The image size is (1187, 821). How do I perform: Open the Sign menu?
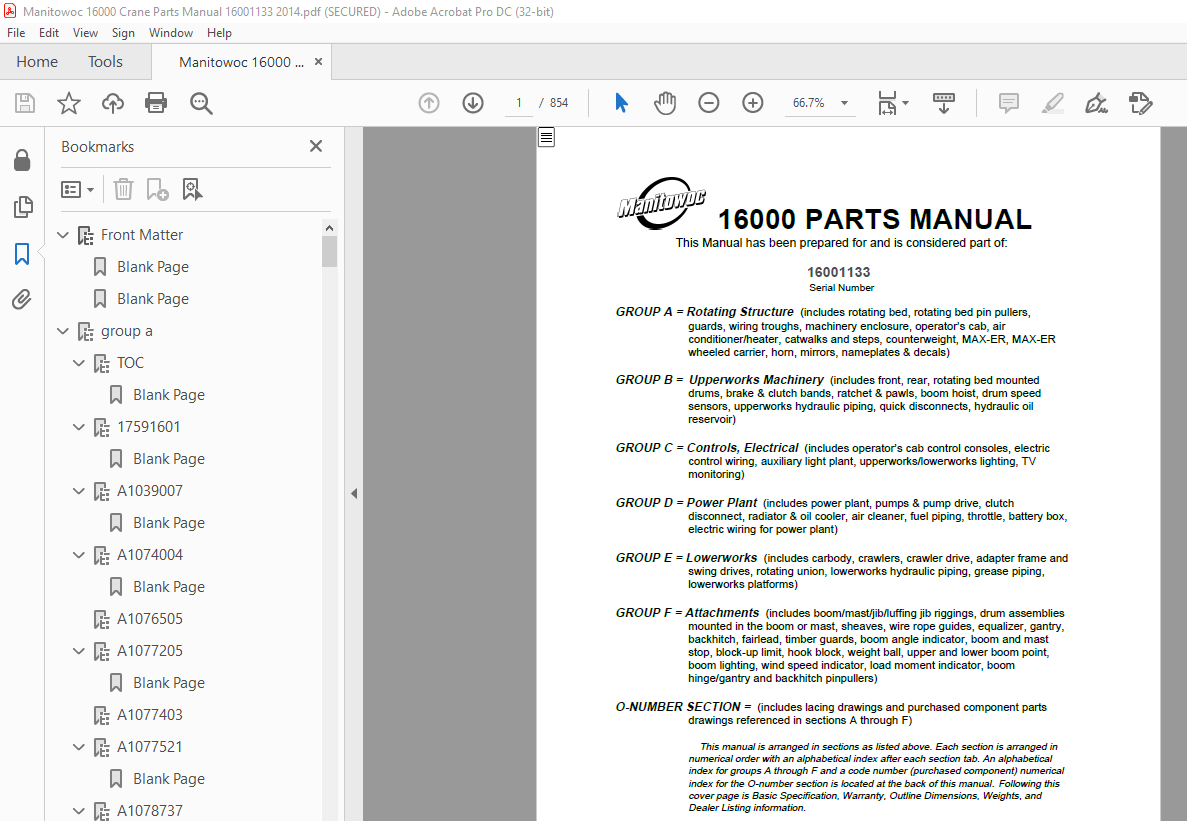point(123,33)
